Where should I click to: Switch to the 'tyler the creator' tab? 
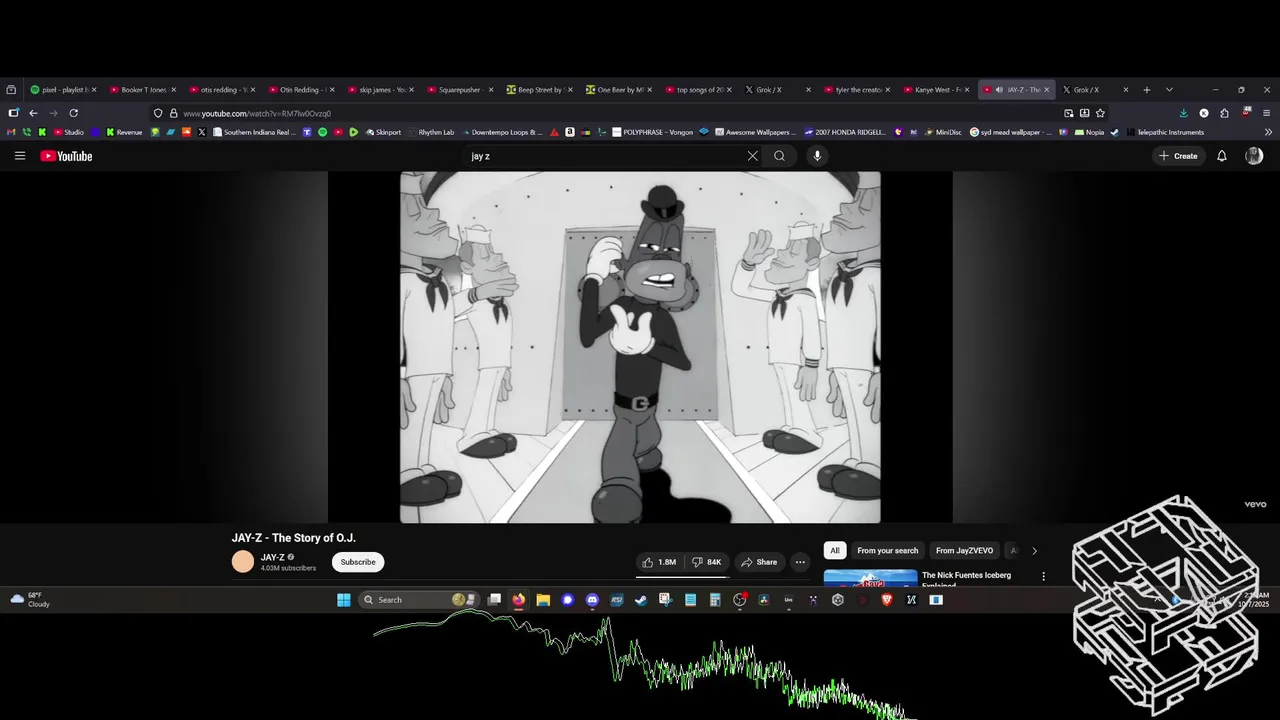coord(856,90)
